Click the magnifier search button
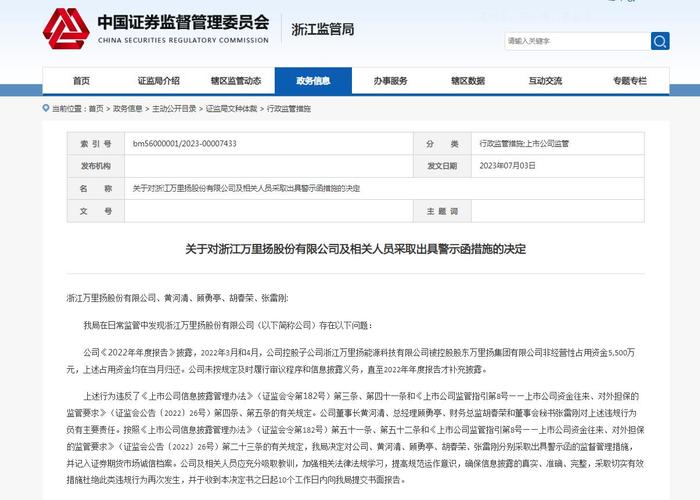Image resolution: width=700 pixels, height=500 pixels. [x=660, y=41]
